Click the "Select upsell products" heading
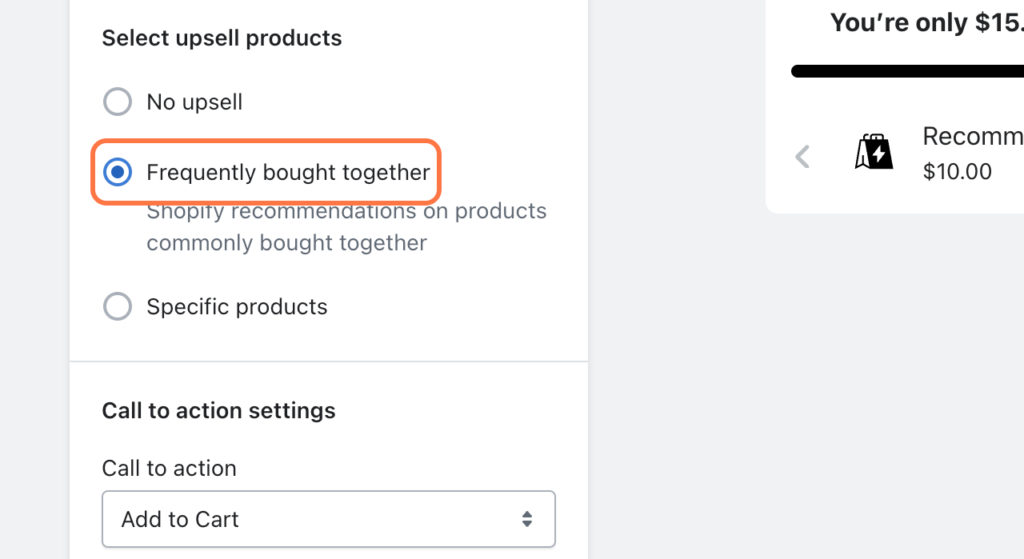 [x=222, y=38]
